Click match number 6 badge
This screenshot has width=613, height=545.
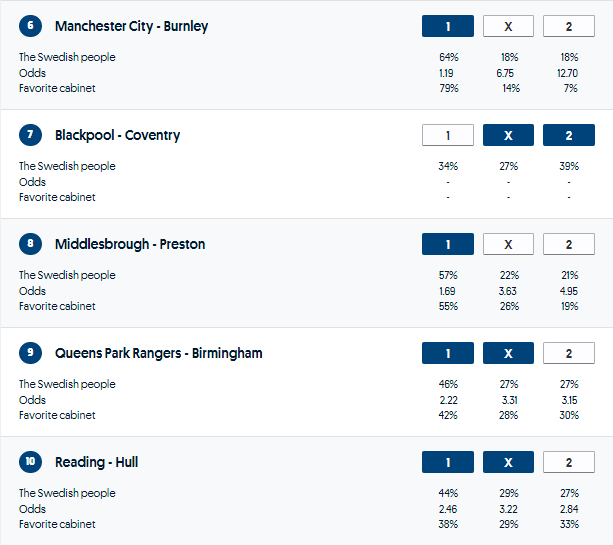(x=31, y=26)
